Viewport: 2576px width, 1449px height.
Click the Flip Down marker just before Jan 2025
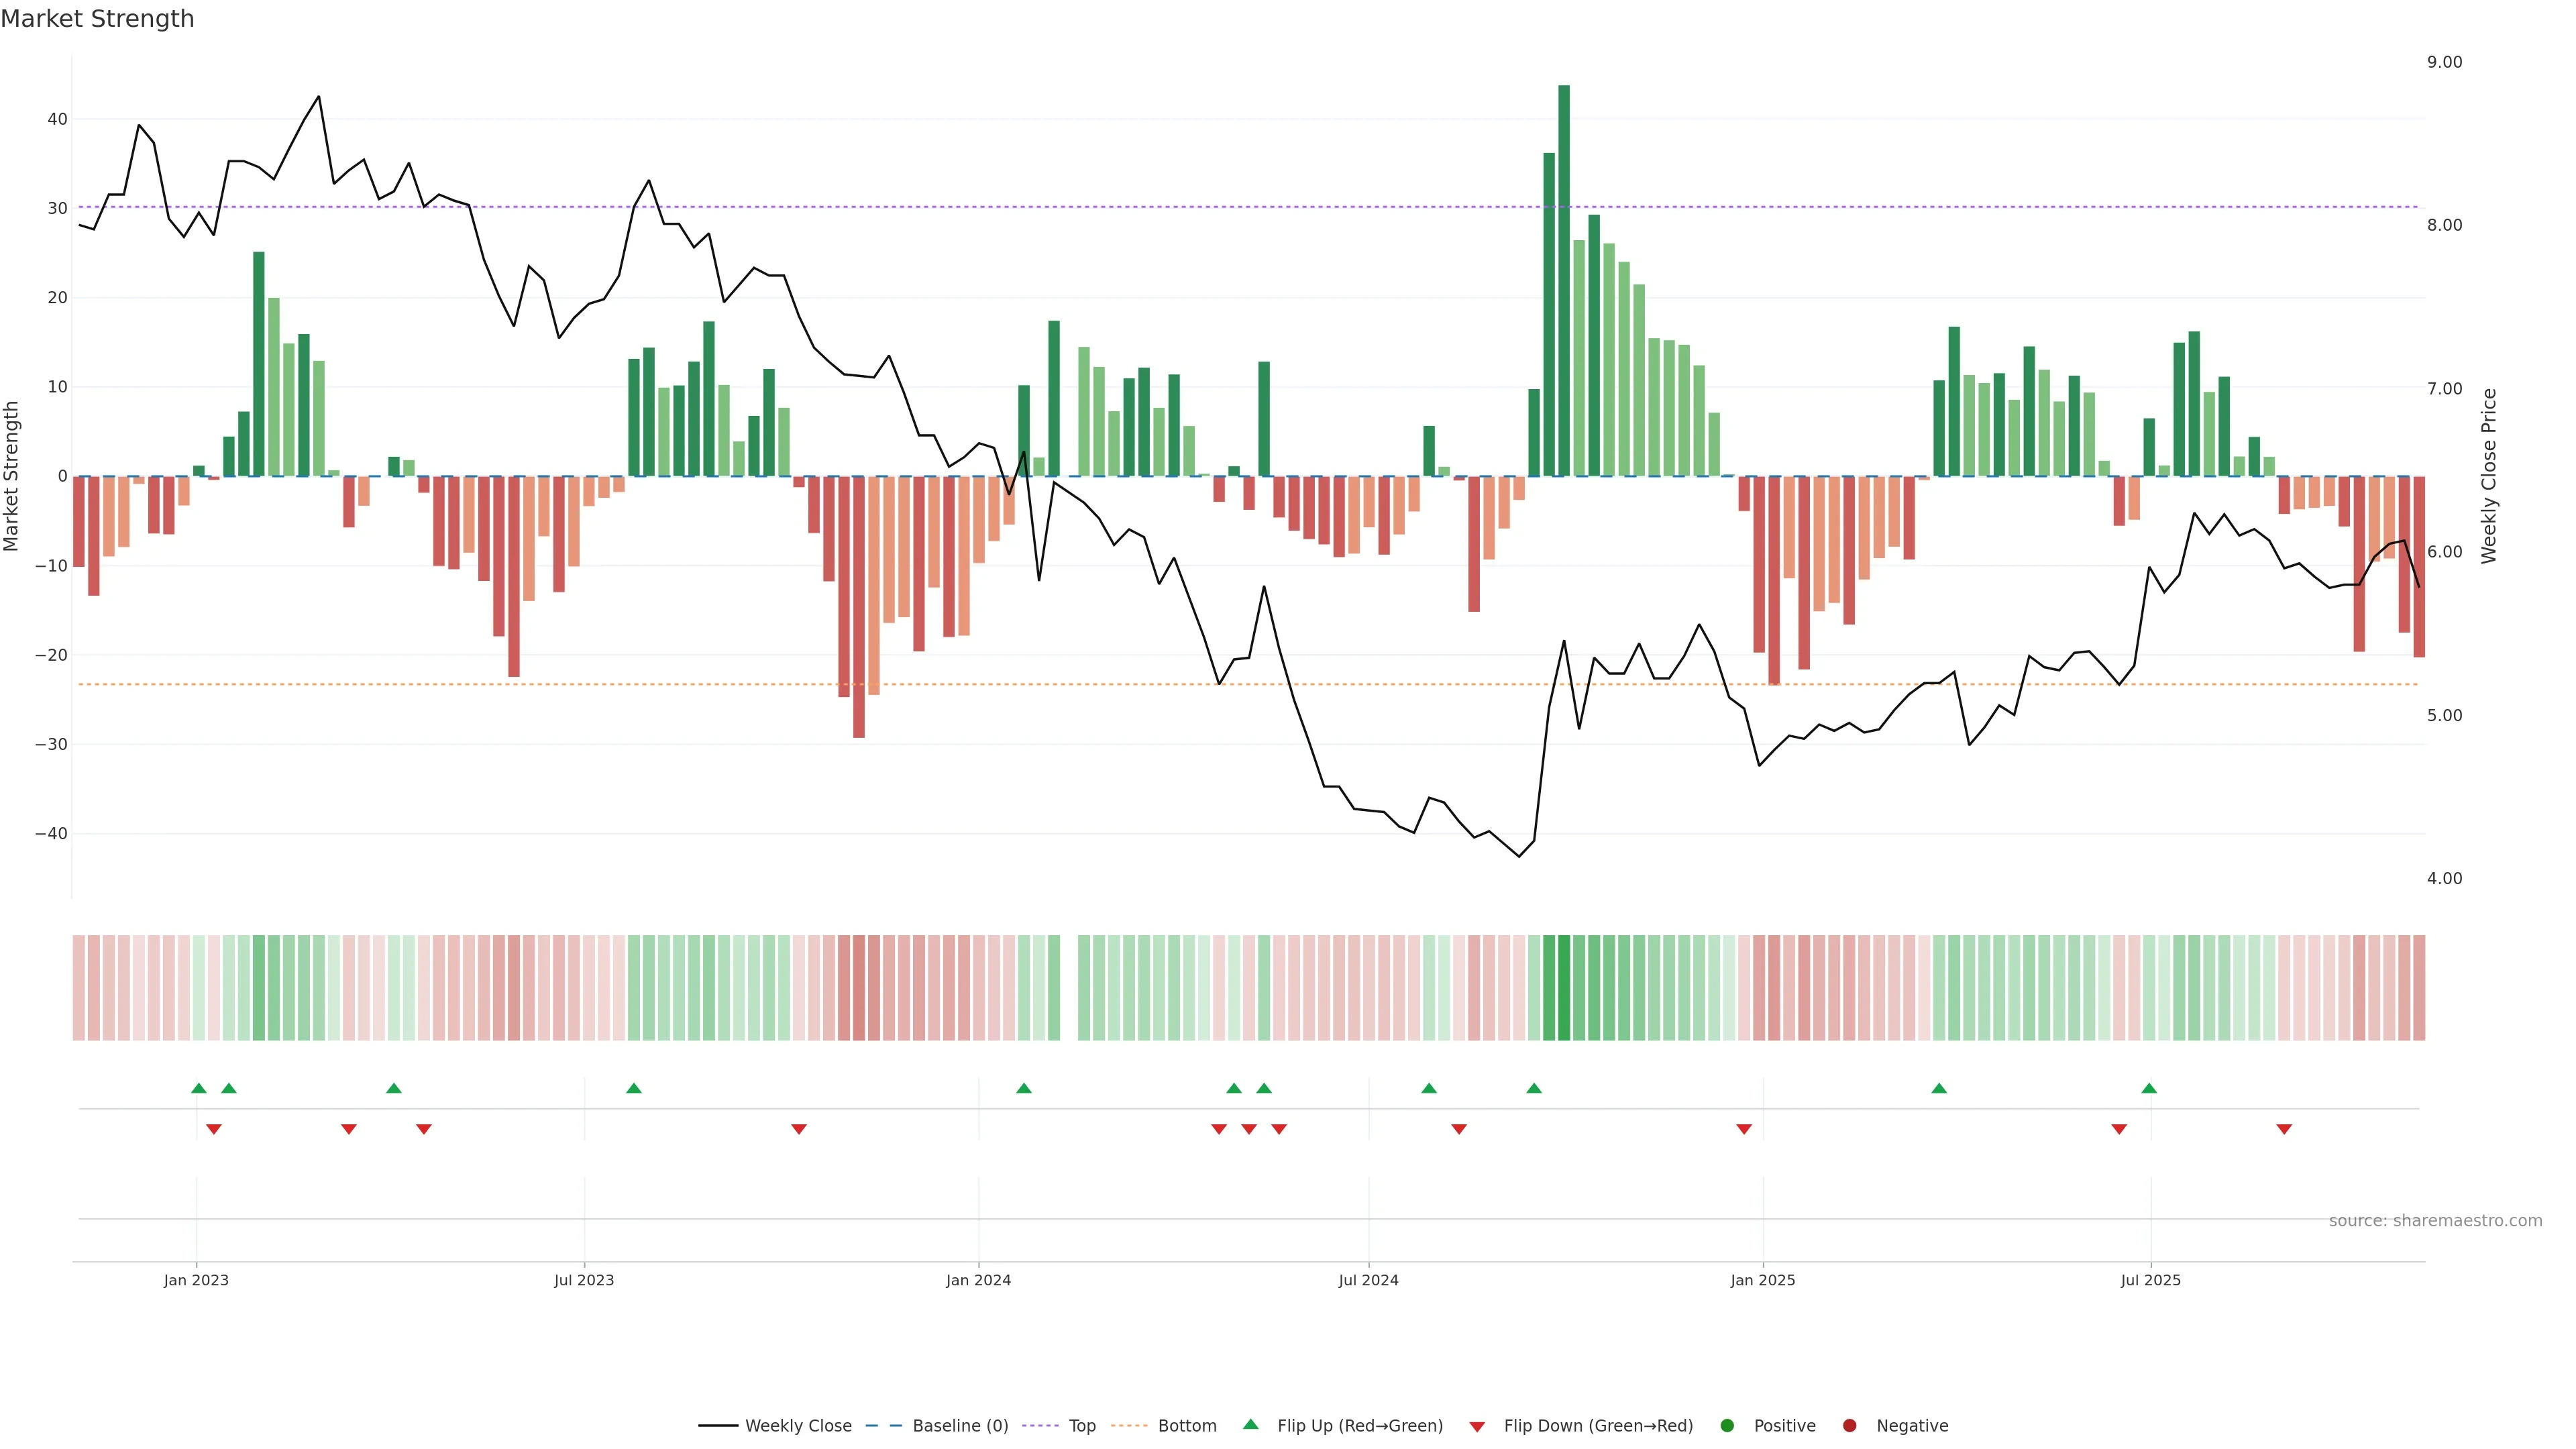(x=1744, y=1129)
